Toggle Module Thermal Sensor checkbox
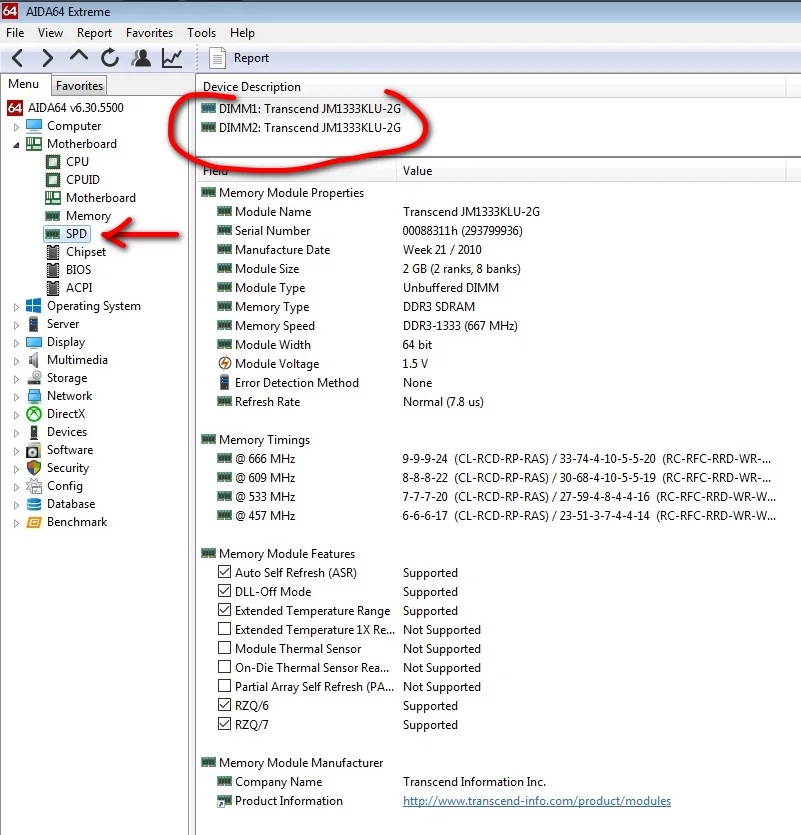 (224, 648)
